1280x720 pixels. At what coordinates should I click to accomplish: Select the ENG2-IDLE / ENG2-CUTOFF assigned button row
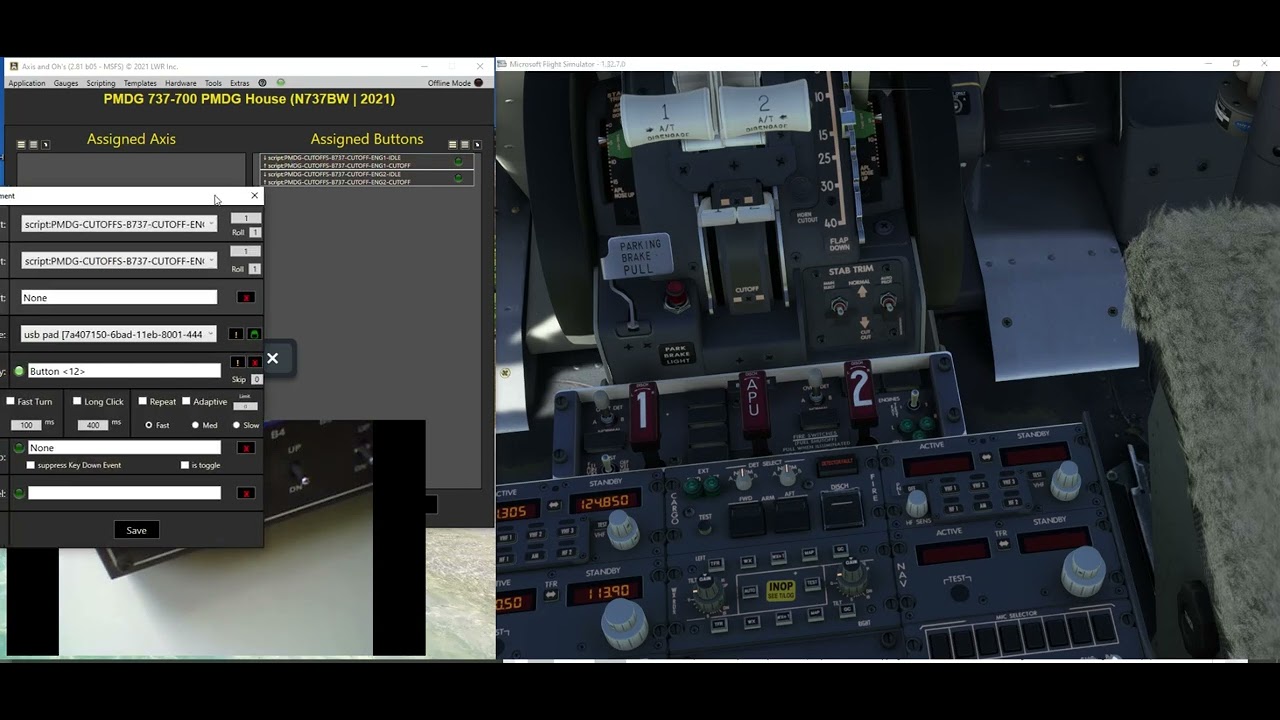pos(366,178)
